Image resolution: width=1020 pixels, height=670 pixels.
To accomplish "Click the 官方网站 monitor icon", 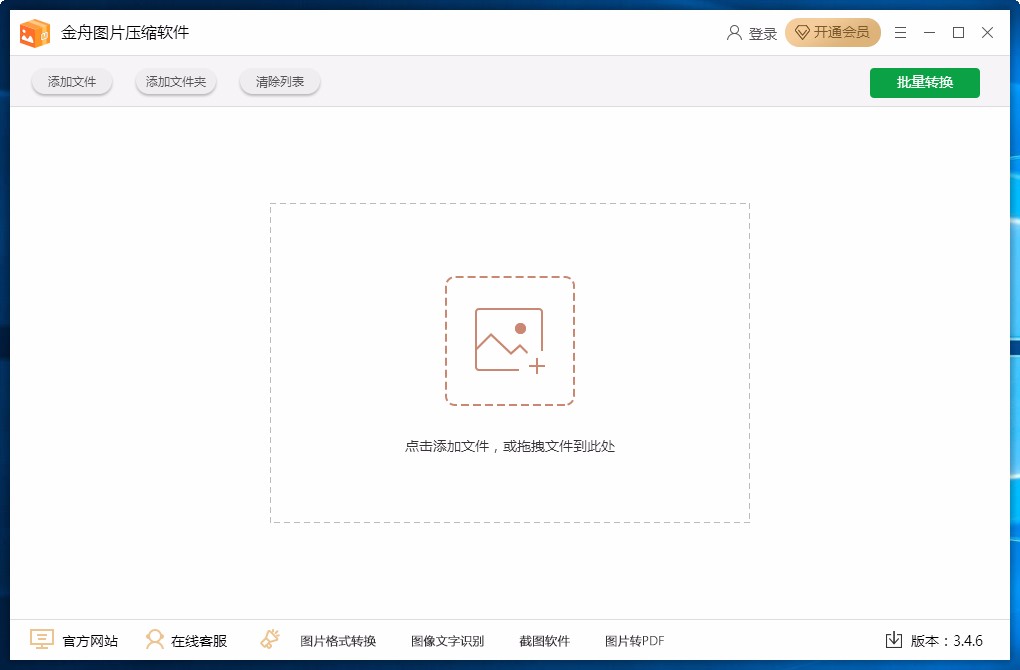I will 41,639.
